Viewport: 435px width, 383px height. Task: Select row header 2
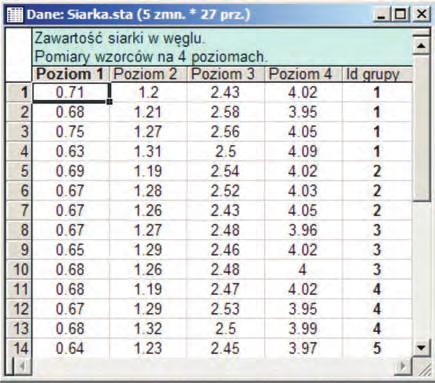coord(19,112)
